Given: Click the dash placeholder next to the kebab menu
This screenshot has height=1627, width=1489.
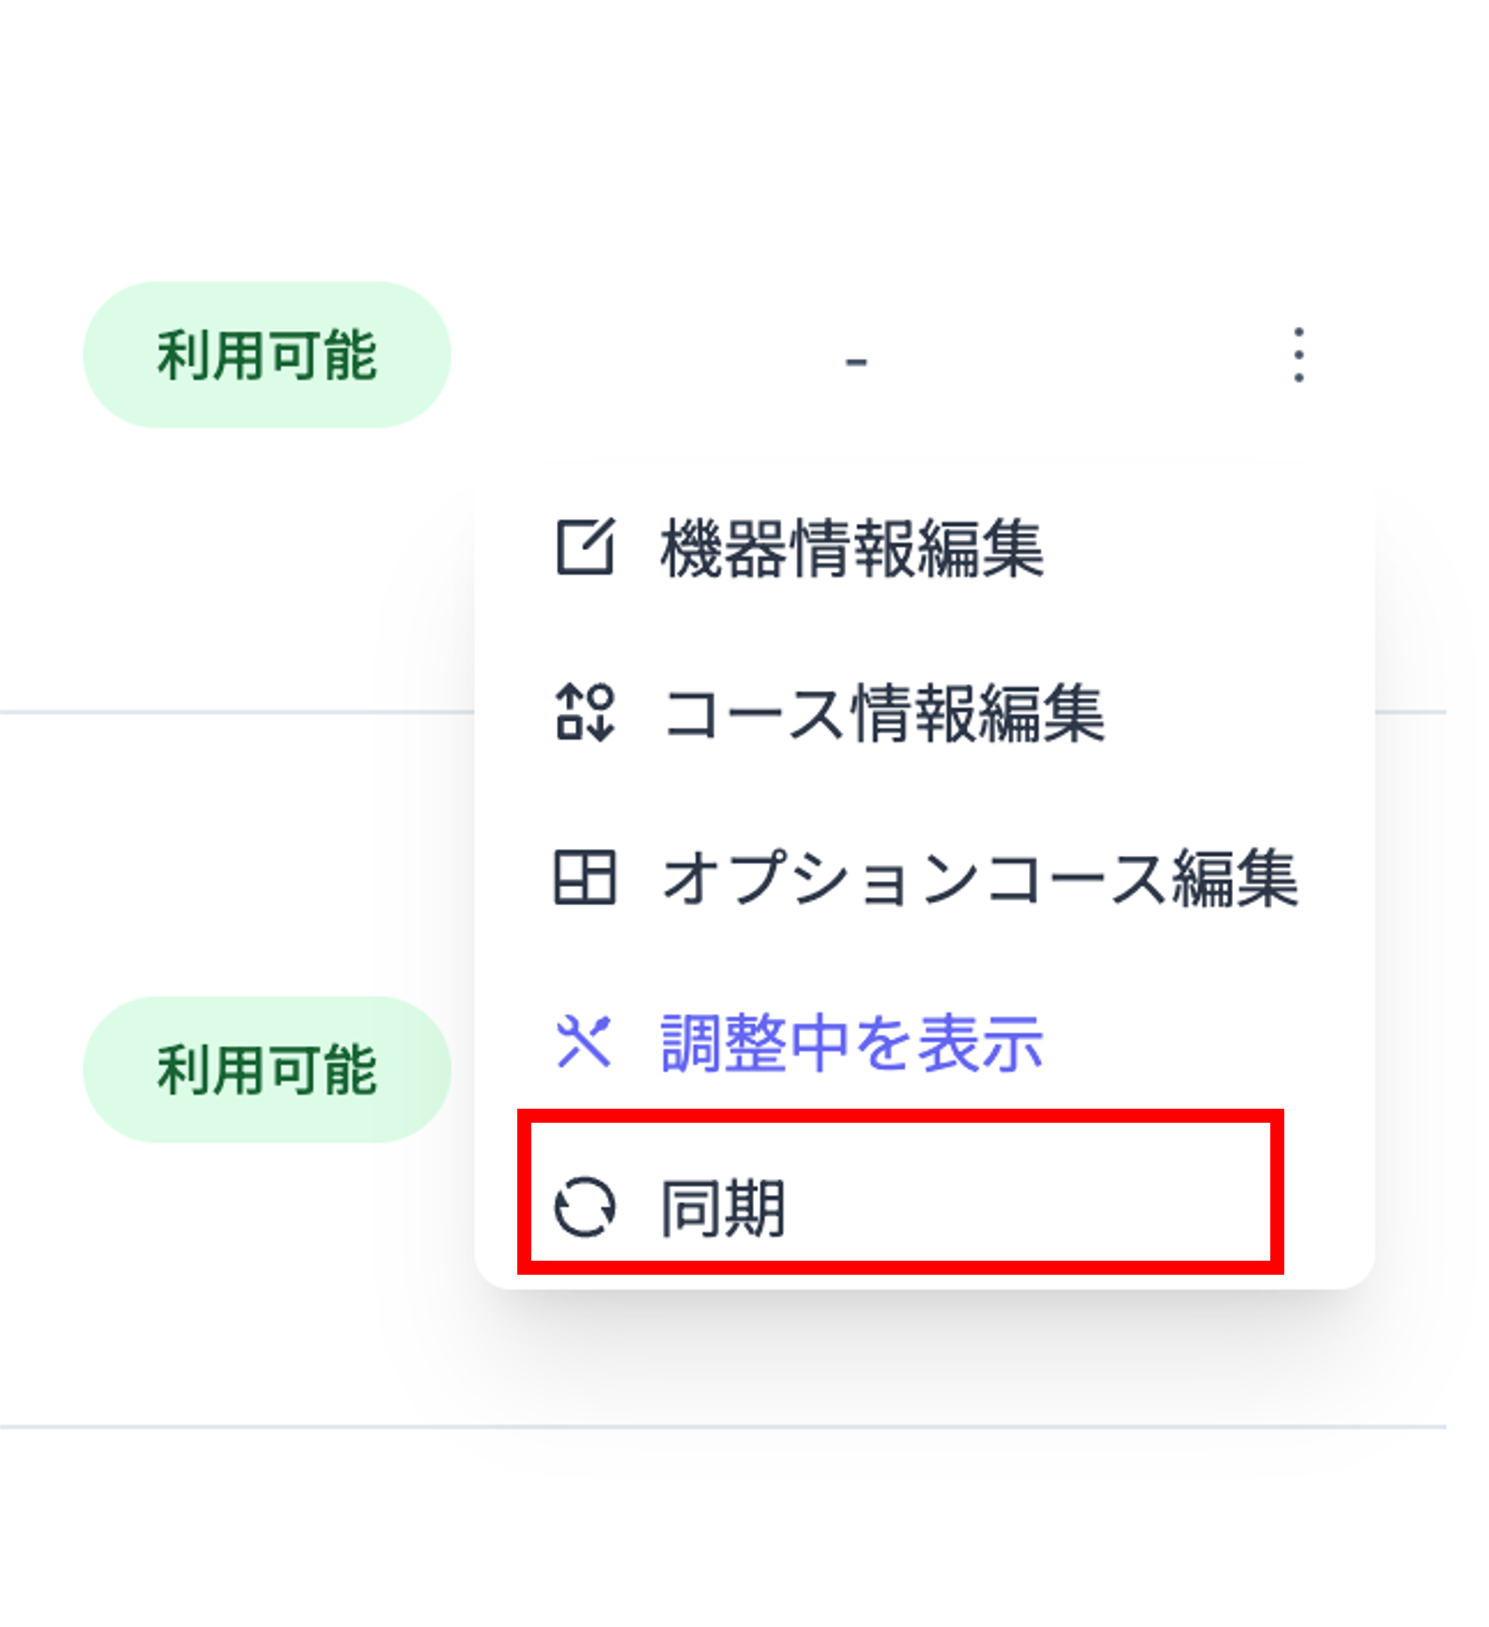Looking at the screenshot, I should click(x=855, y=360).
